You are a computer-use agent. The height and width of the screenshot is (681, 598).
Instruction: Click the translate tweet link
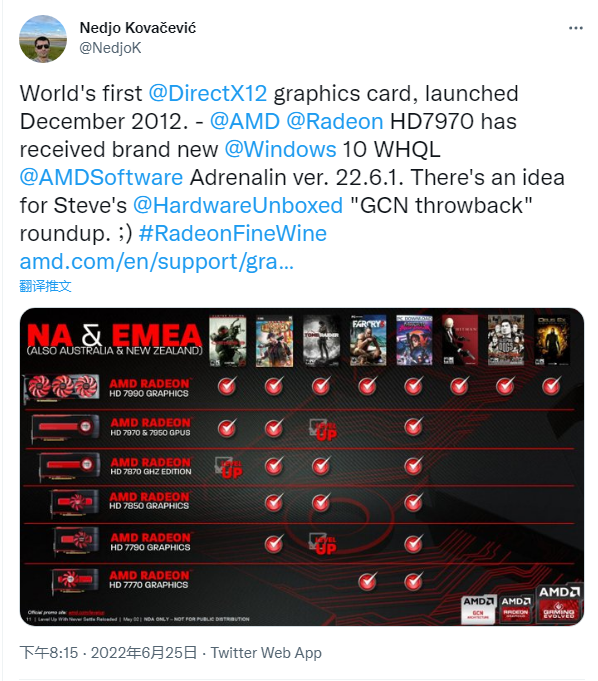(x=45, y=286)
